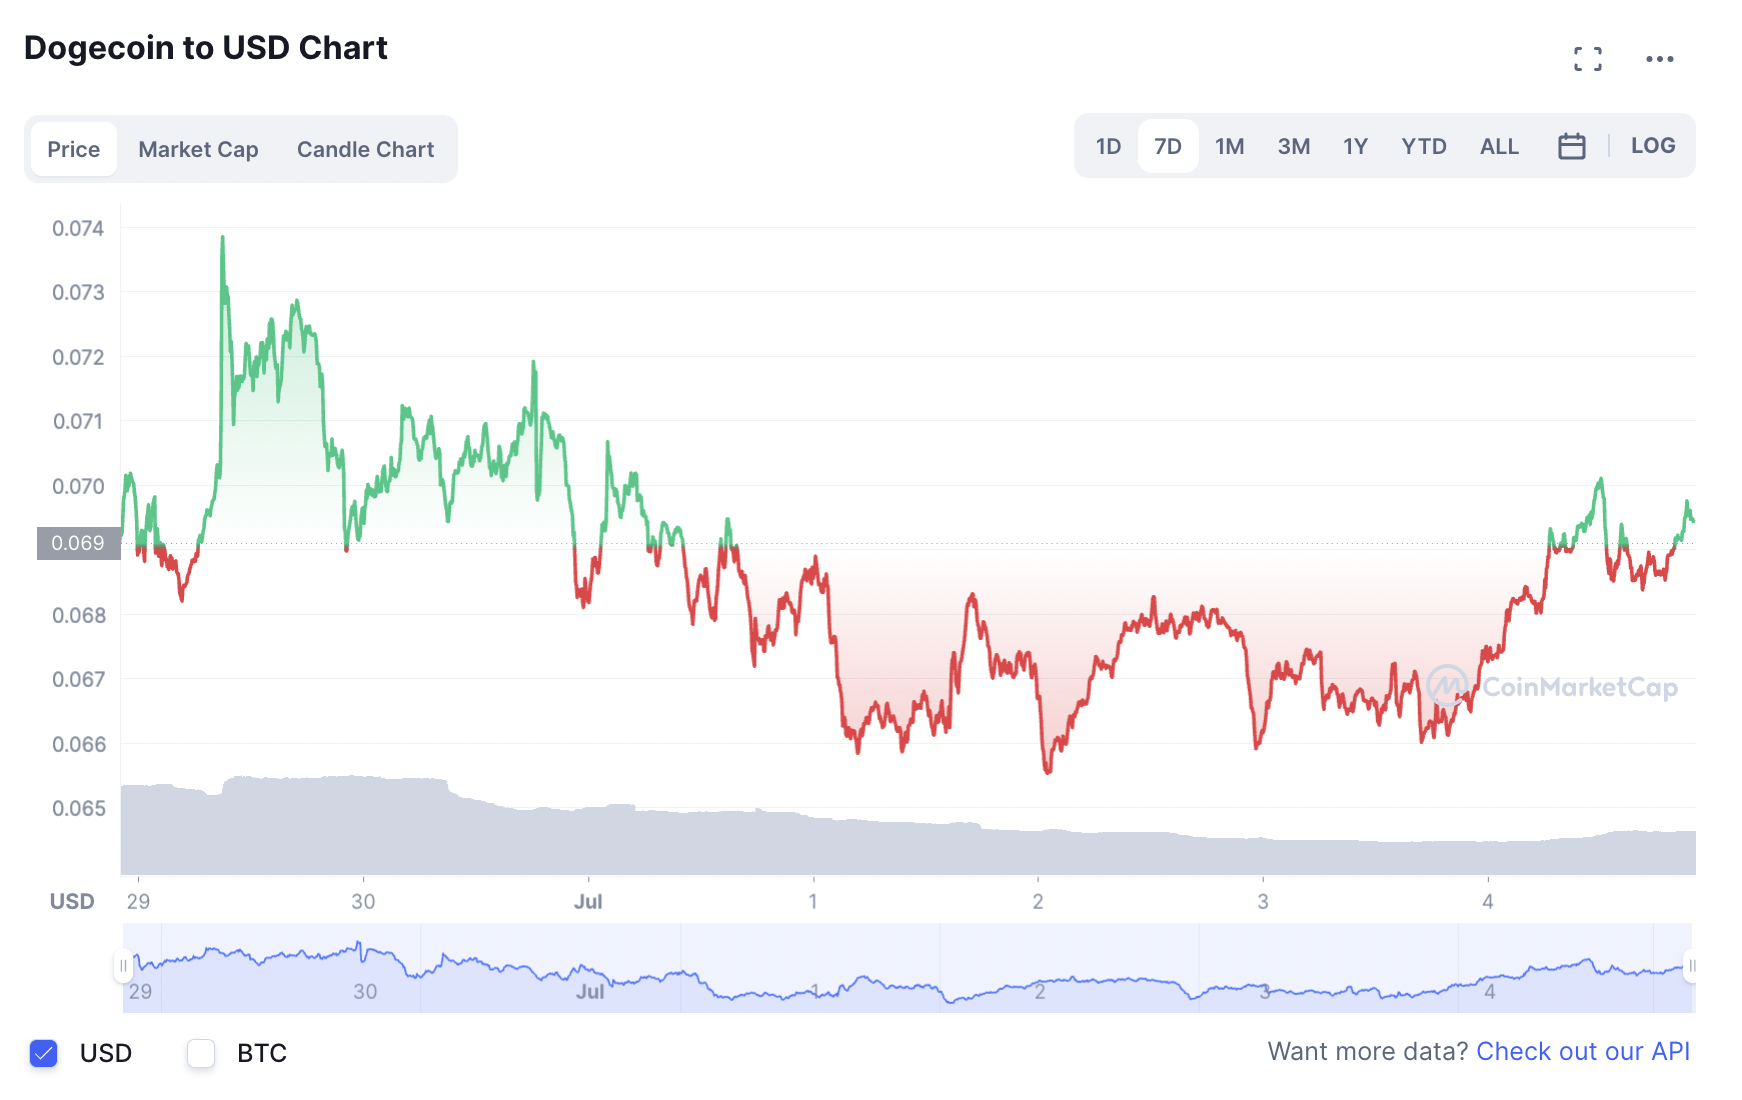Viewport: 1742px width, 1100px height.
Task: Open fullscreen chart view icon
Action: 1587,59
